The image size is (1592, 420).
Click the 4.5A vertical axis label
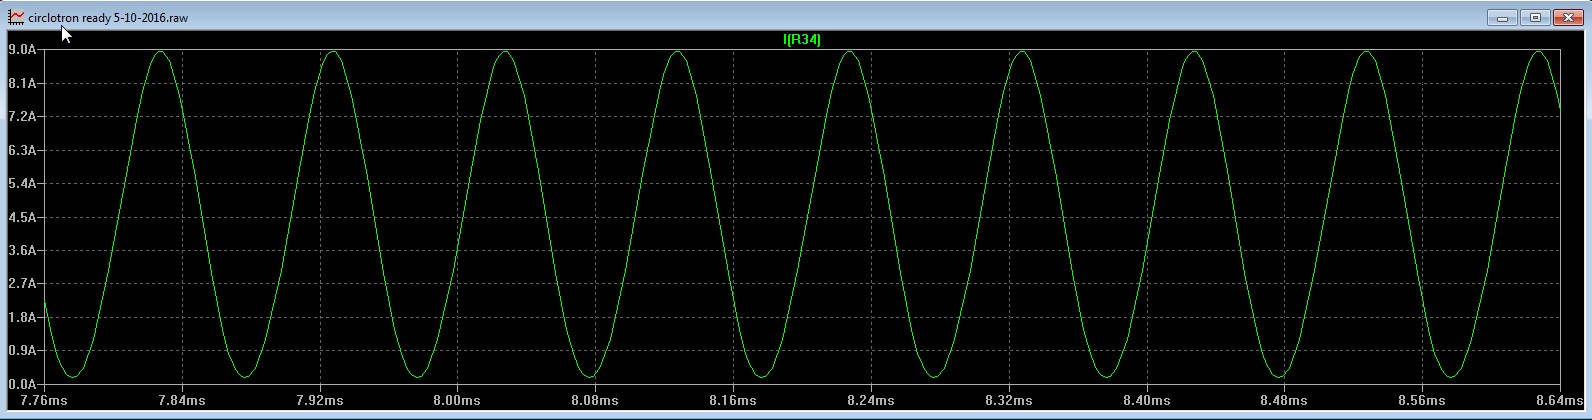pyautogui.click(x=22, y=217)
